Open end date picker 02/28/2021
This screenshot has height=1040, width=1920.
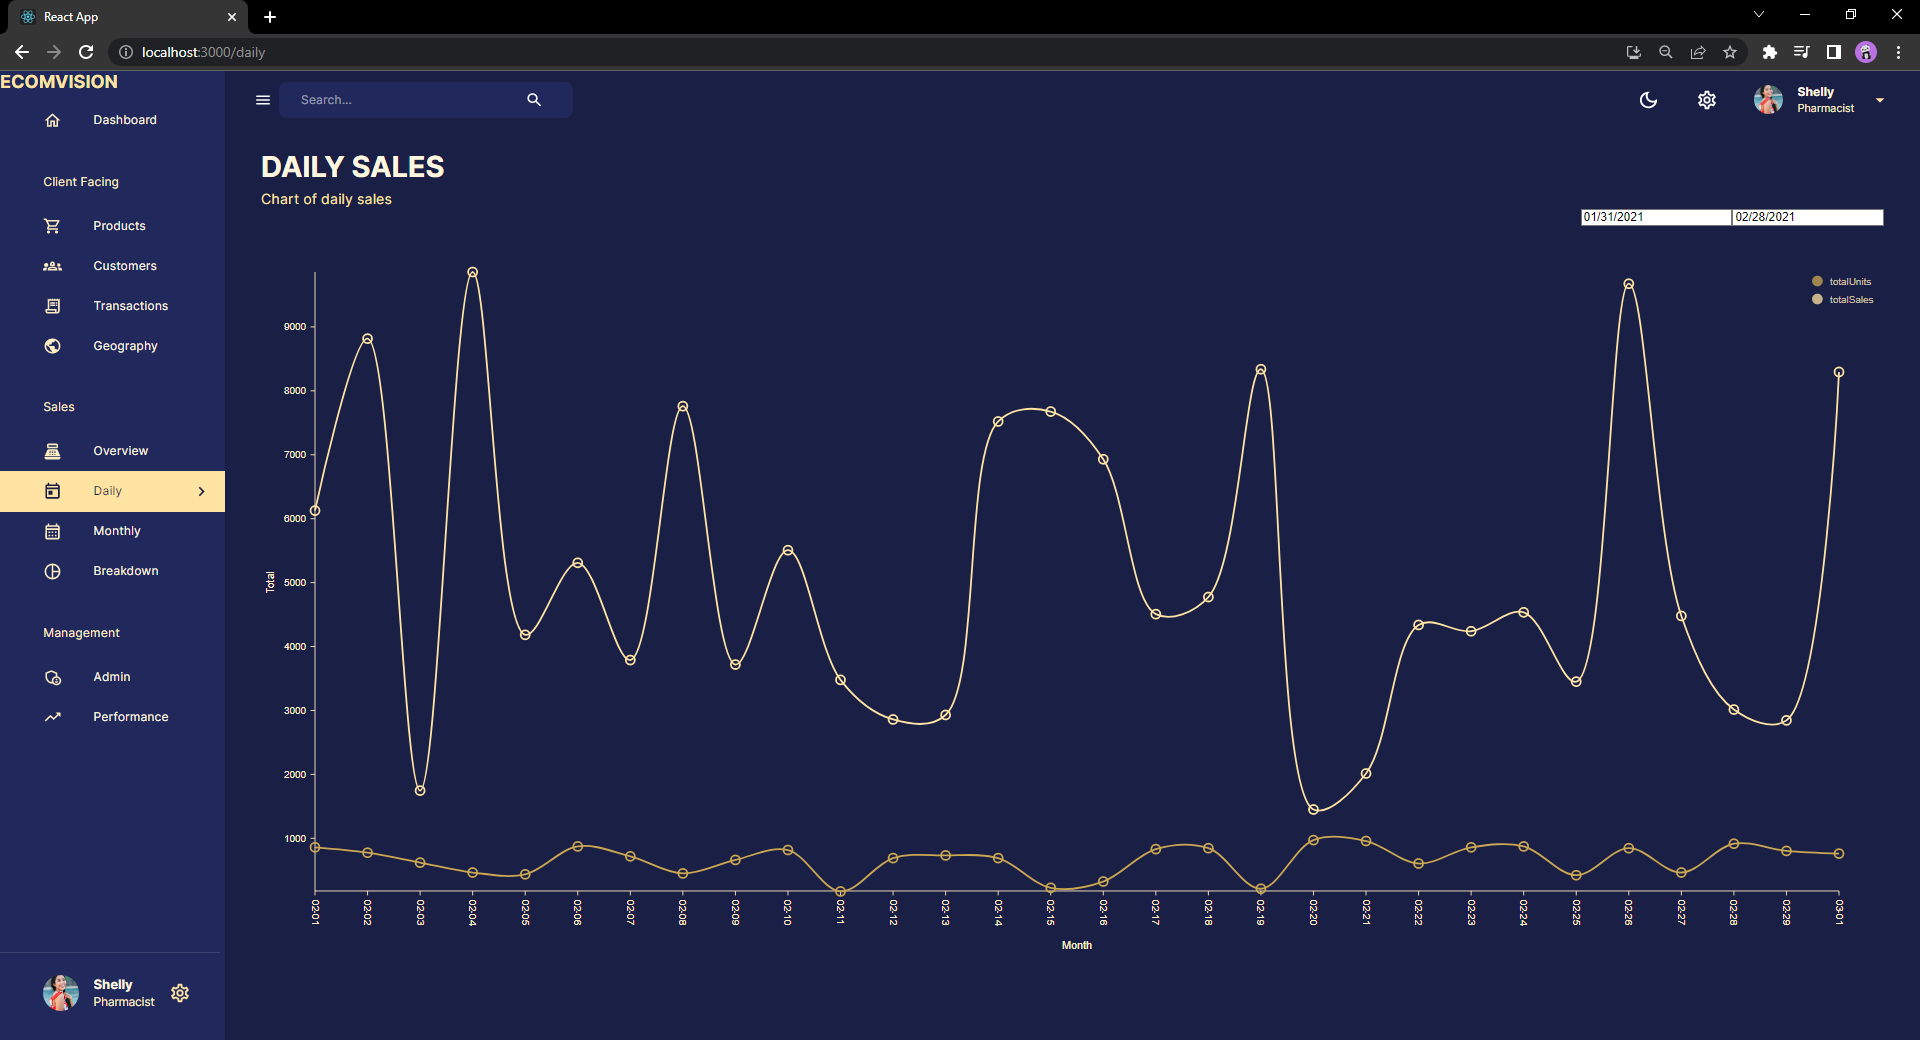1808,217
